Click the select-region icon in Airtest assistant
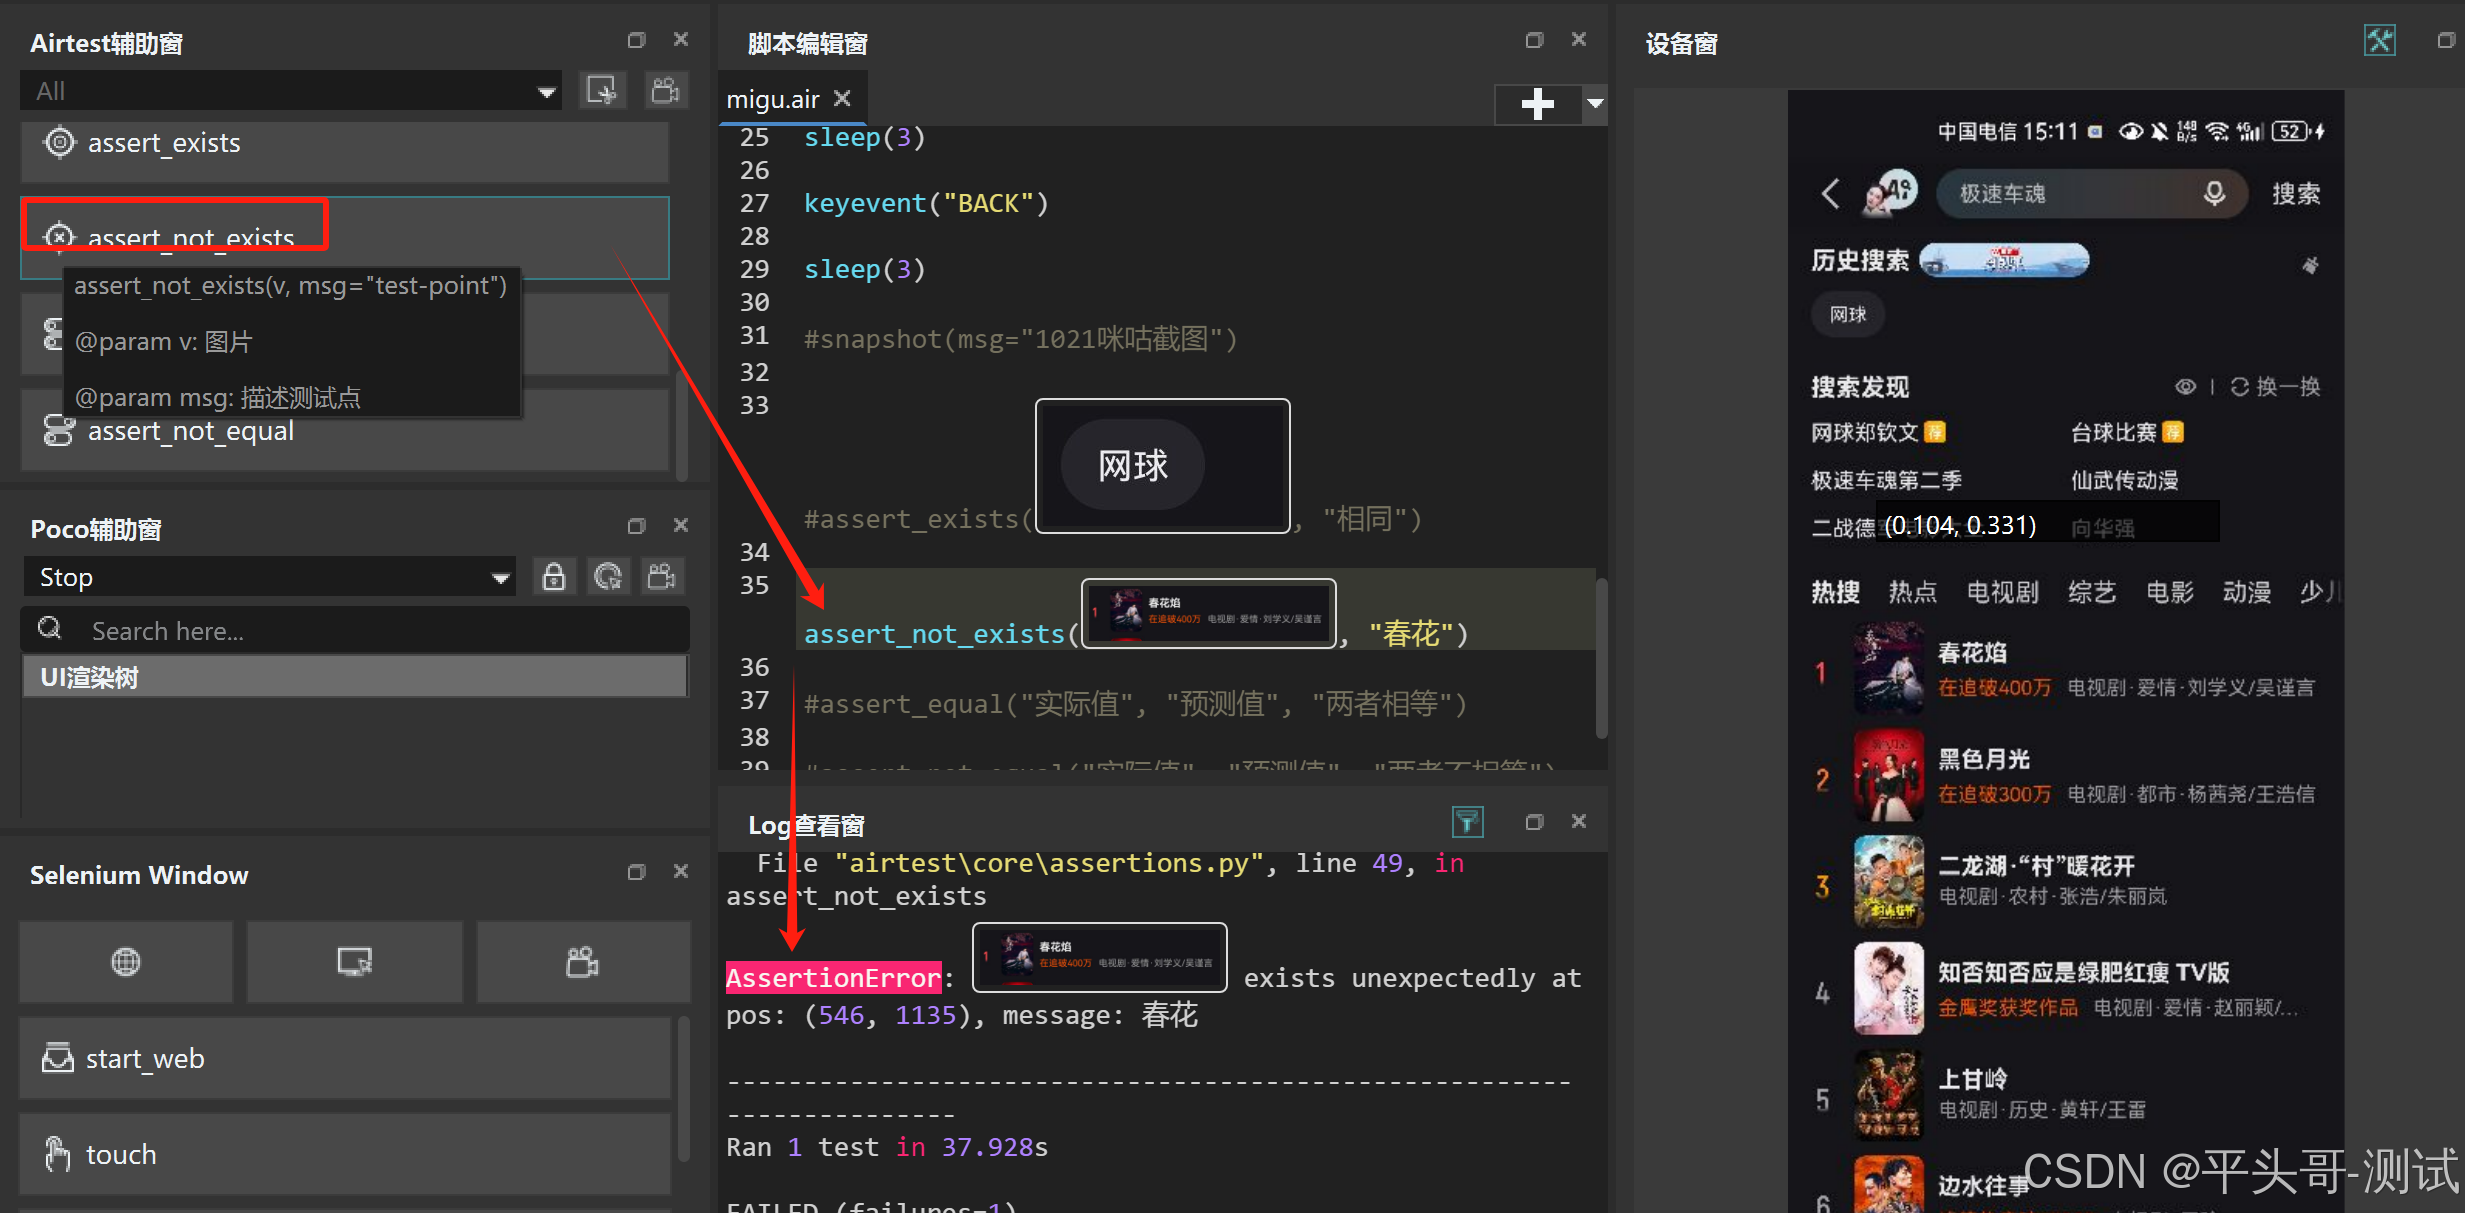2465x1213 pixels. tap(602, 90)
